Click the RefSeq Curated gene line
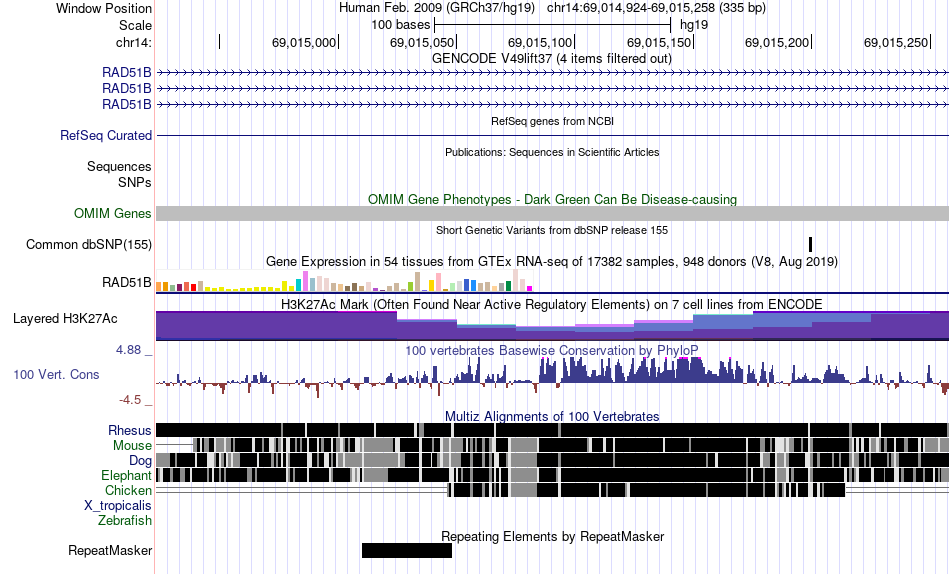Image resolution: width=950 pixels, height=574 pixels. coord(553,135)
